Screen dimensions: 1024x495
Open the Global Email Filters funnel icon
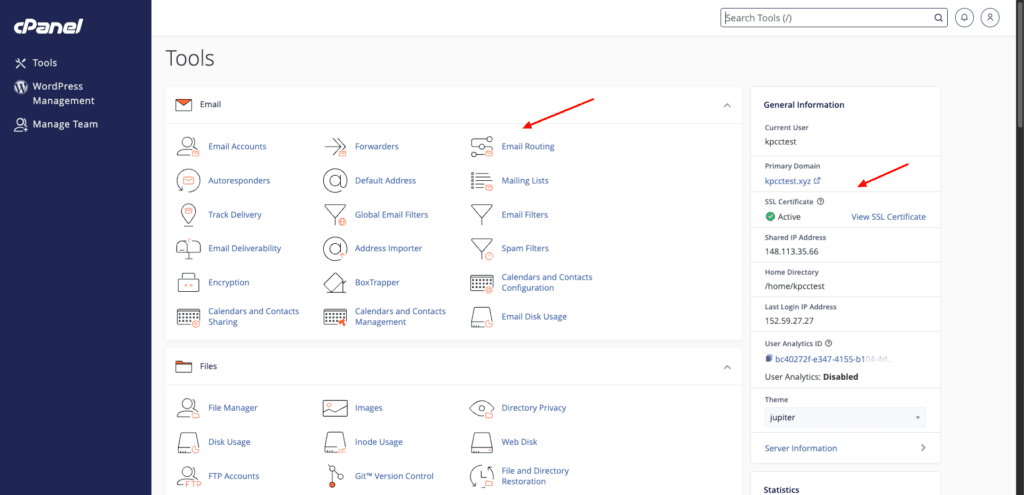click(335, 214)
